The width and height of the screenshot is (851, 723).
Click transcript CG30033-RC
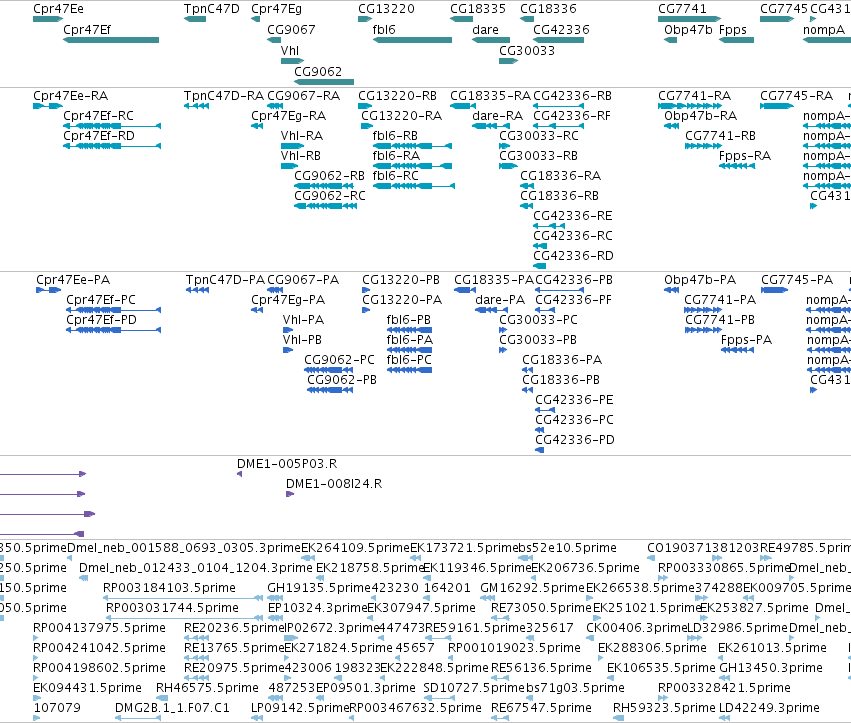coord(539,136)
